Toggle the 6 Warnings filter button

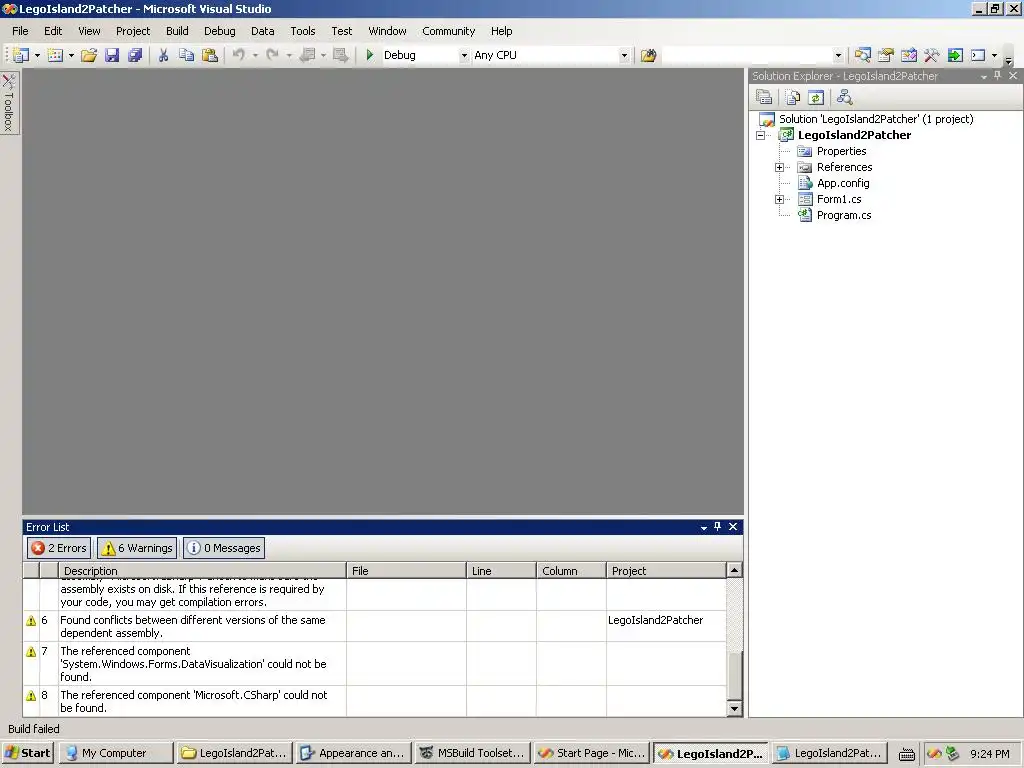(137, 548)
